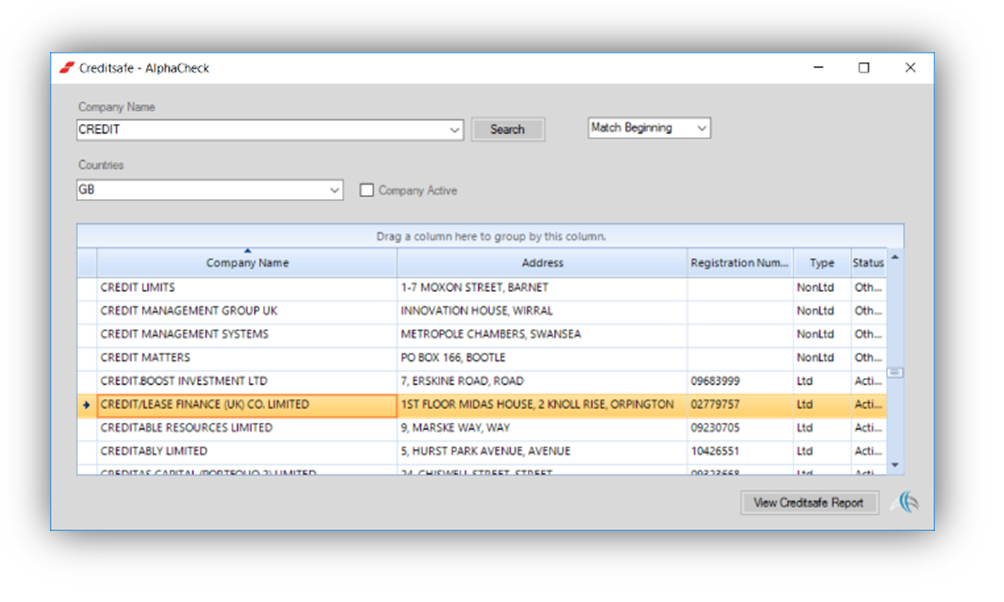Sort by Registration Number column header
This screenshot has width=1004, height=602.
(740, 263)
